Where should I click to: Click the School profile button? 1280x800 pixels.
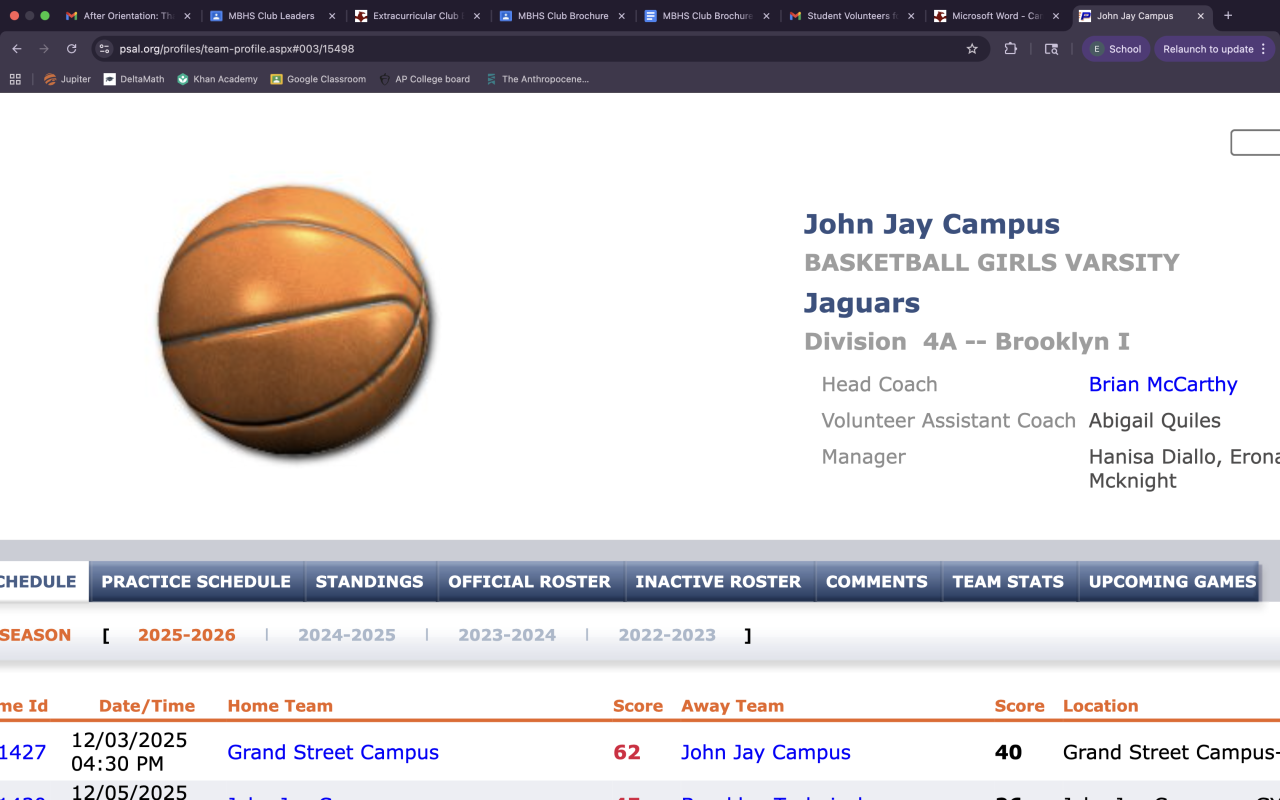[1116, 49]
